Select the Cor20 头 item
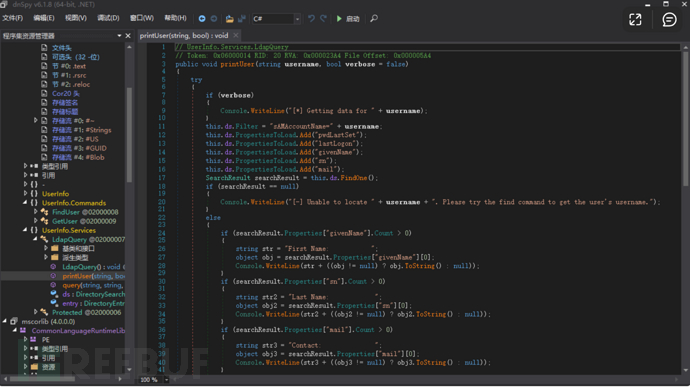This screenshot has width=690, height=388. [x=66, y=93]
